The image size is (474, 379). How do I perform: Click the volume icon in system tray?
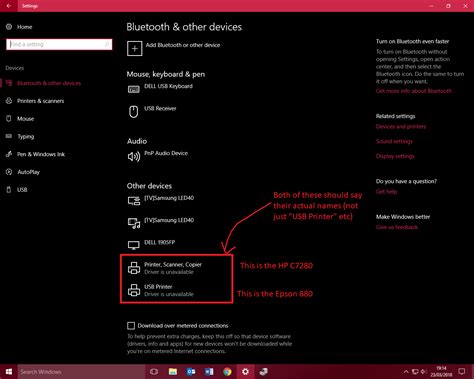[x=424, y=371]
